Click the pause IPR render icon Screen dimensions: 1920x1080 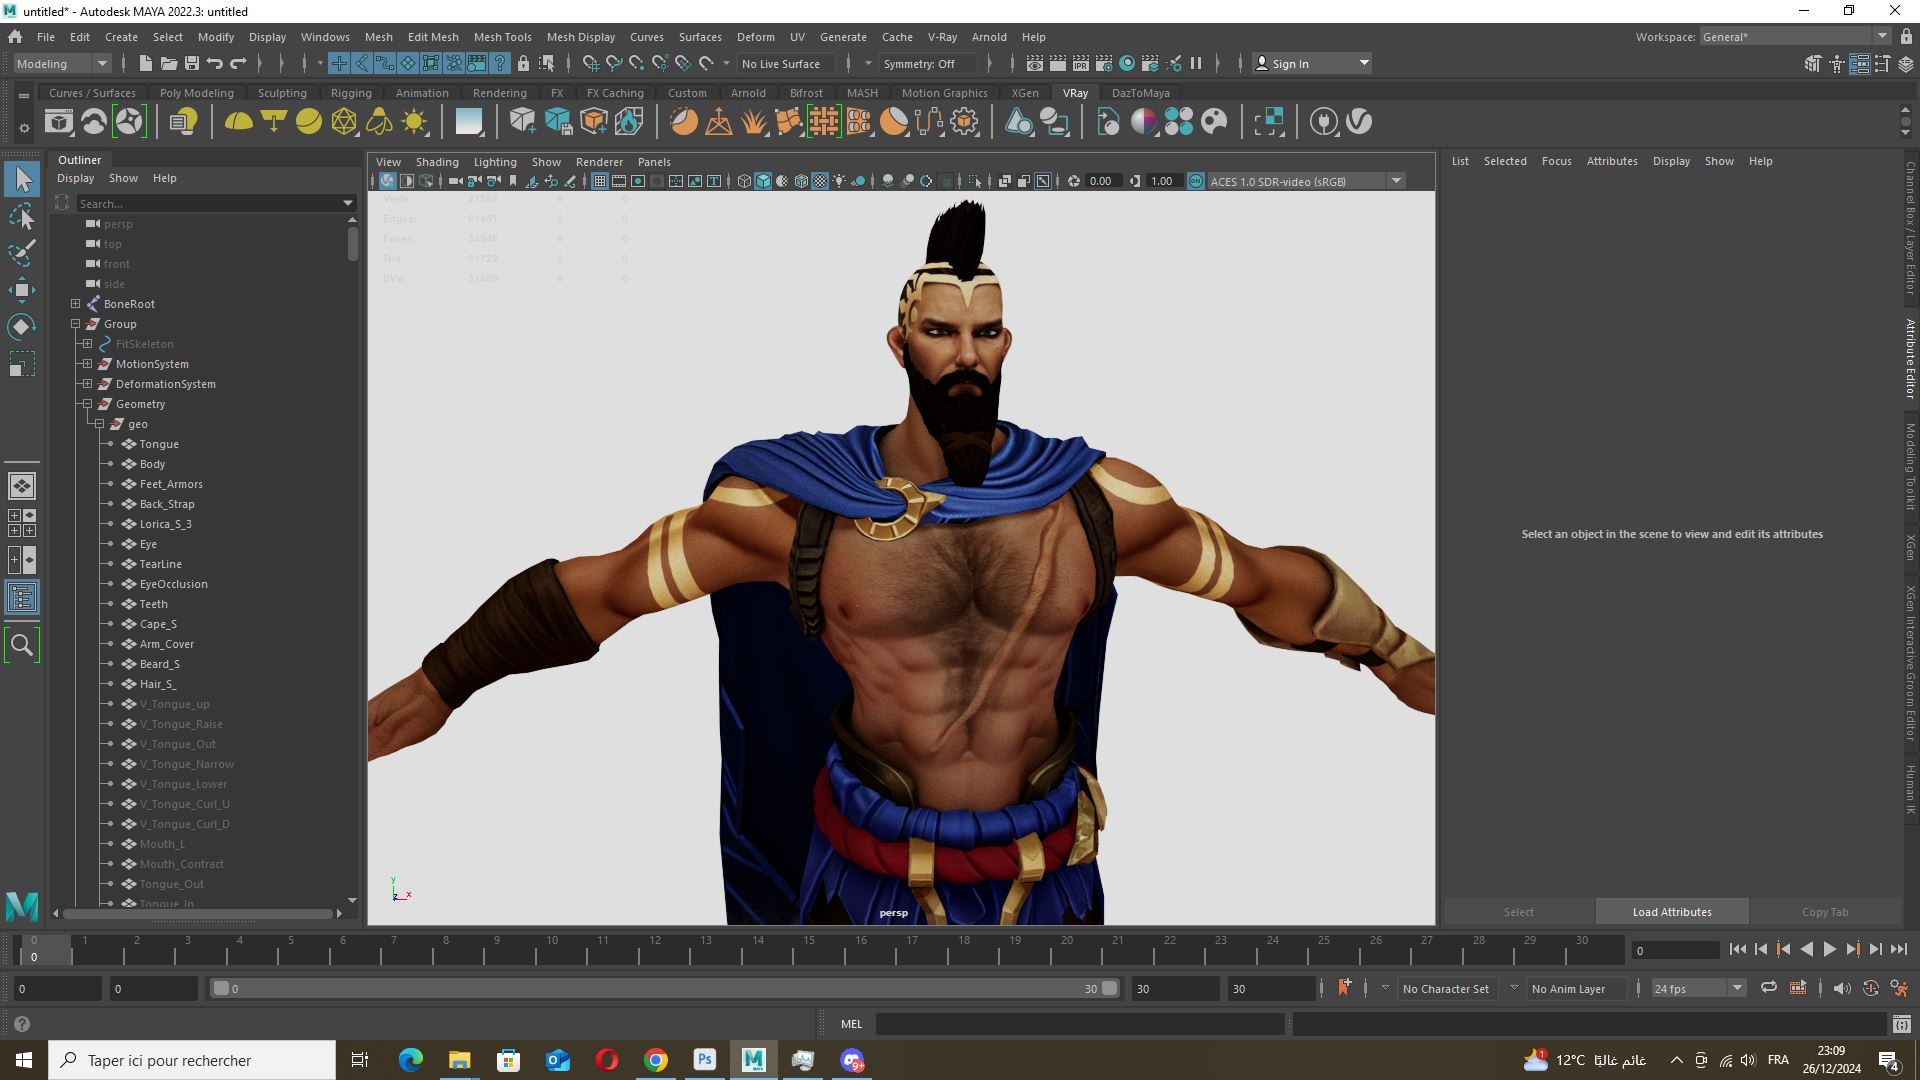(1196, 63)
